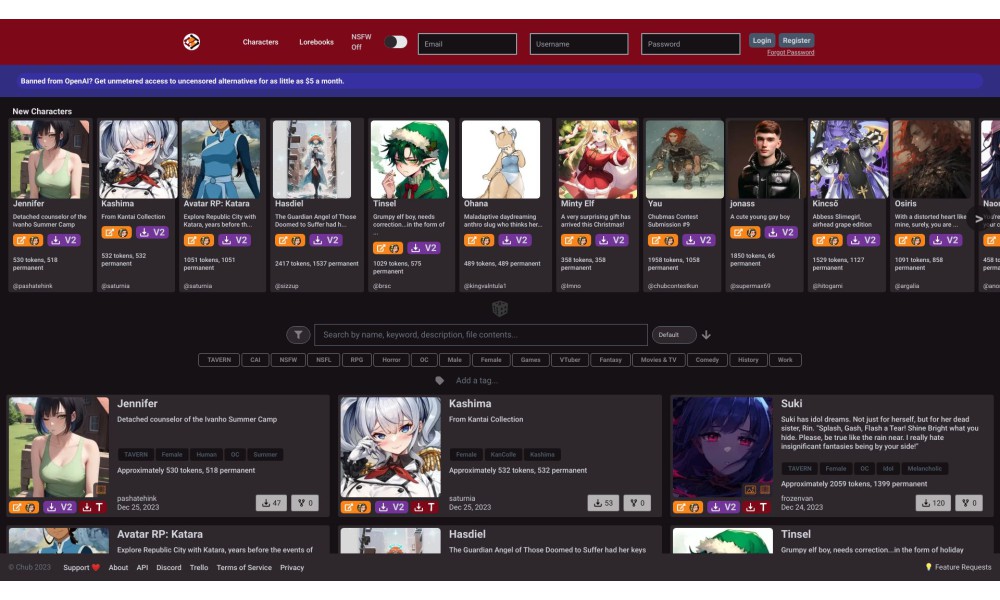1000x600 pixels.
Task: Open the Trello footer link
Action: 199,567
